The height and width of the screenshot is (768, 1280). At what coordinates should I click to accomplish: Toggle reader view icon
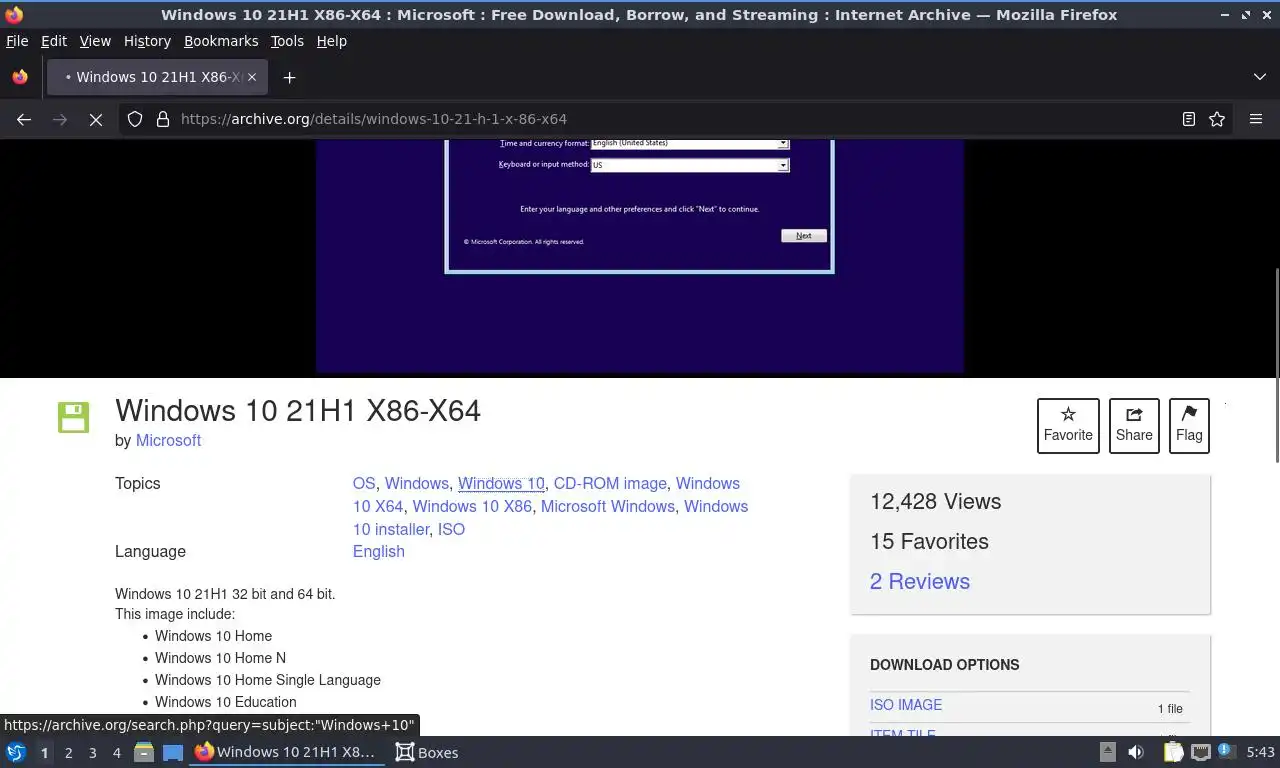[1189, 119]
